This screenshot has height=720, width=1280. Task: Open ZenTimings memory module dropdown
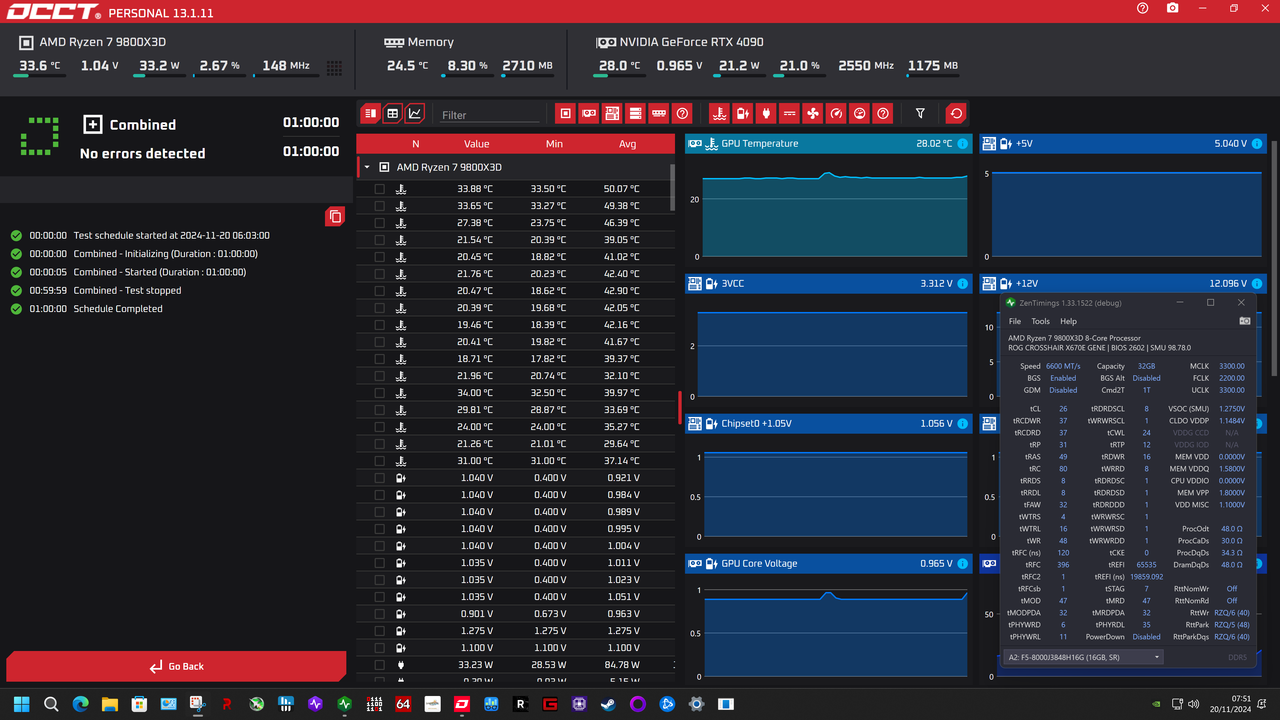[x=1083, y=657]
